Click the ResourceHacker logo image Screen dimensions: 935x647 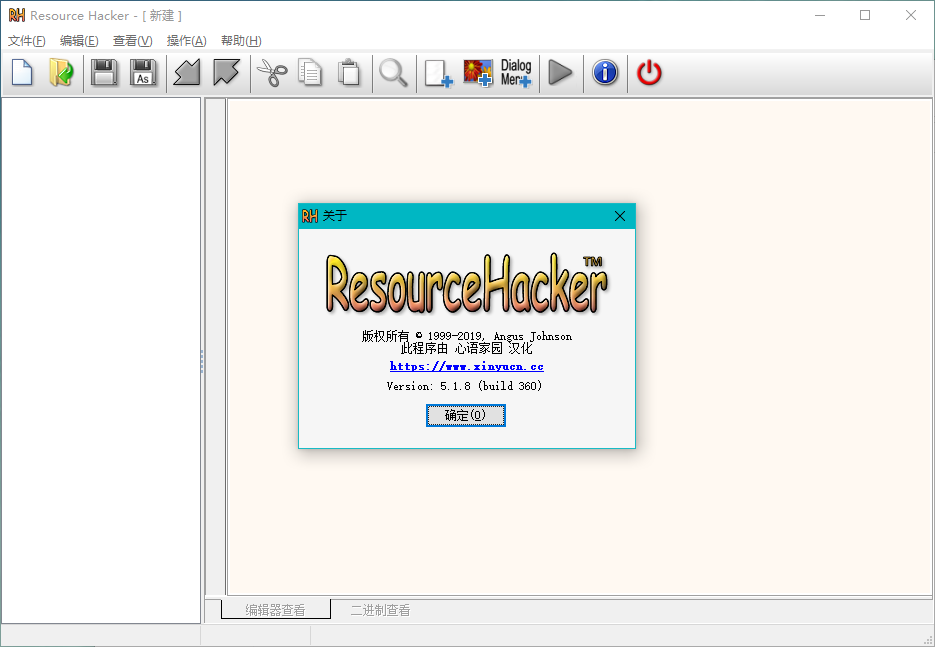coord(467,284)
